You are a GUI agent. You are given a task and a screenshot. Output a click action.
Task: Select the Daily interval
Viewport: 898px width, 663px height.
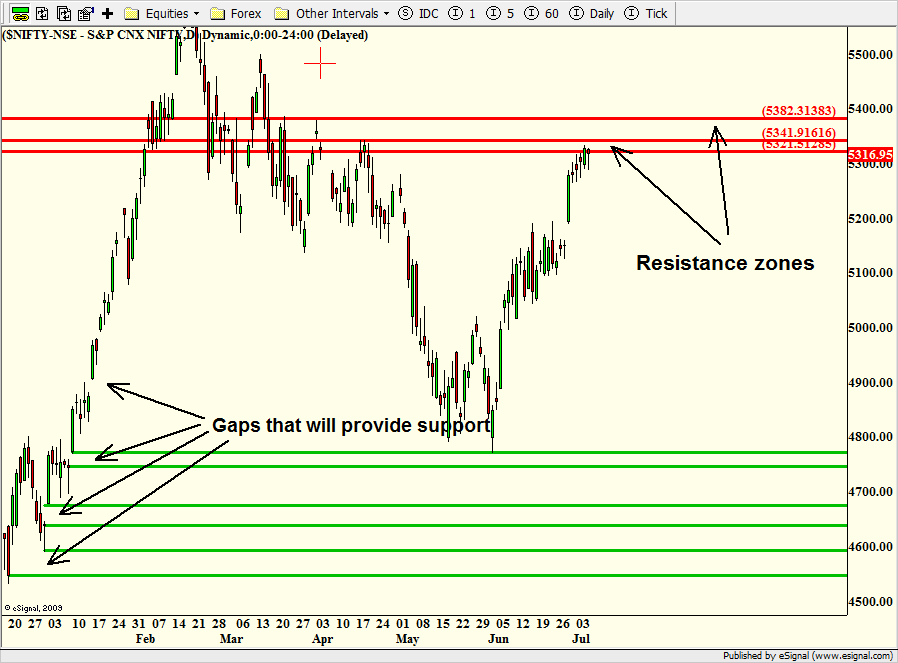pyautogui.click(x=592, y=14)
